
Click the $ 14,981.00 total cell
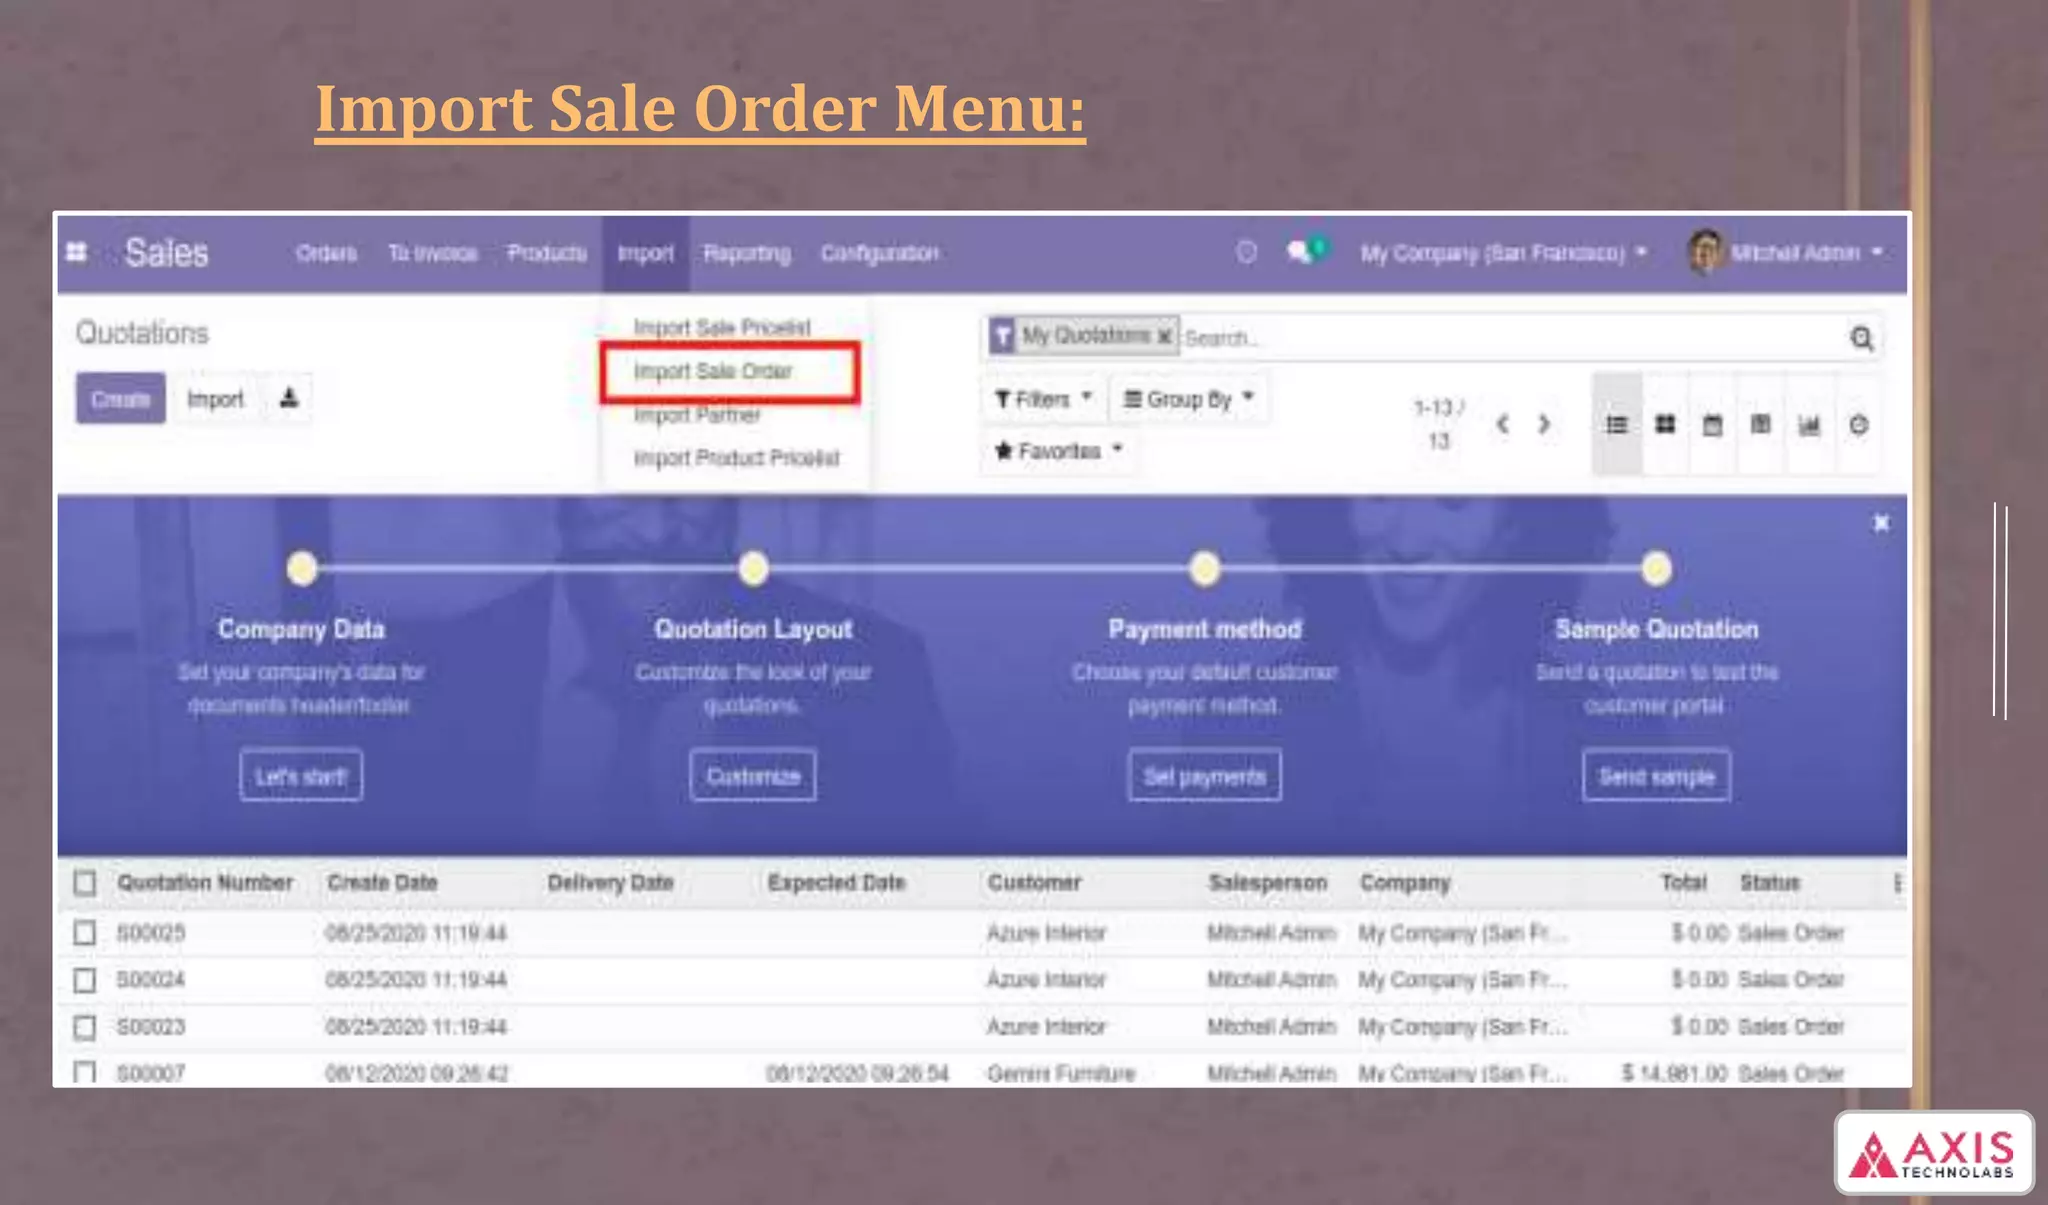pyautogui.click(x=1674, y=1073)
